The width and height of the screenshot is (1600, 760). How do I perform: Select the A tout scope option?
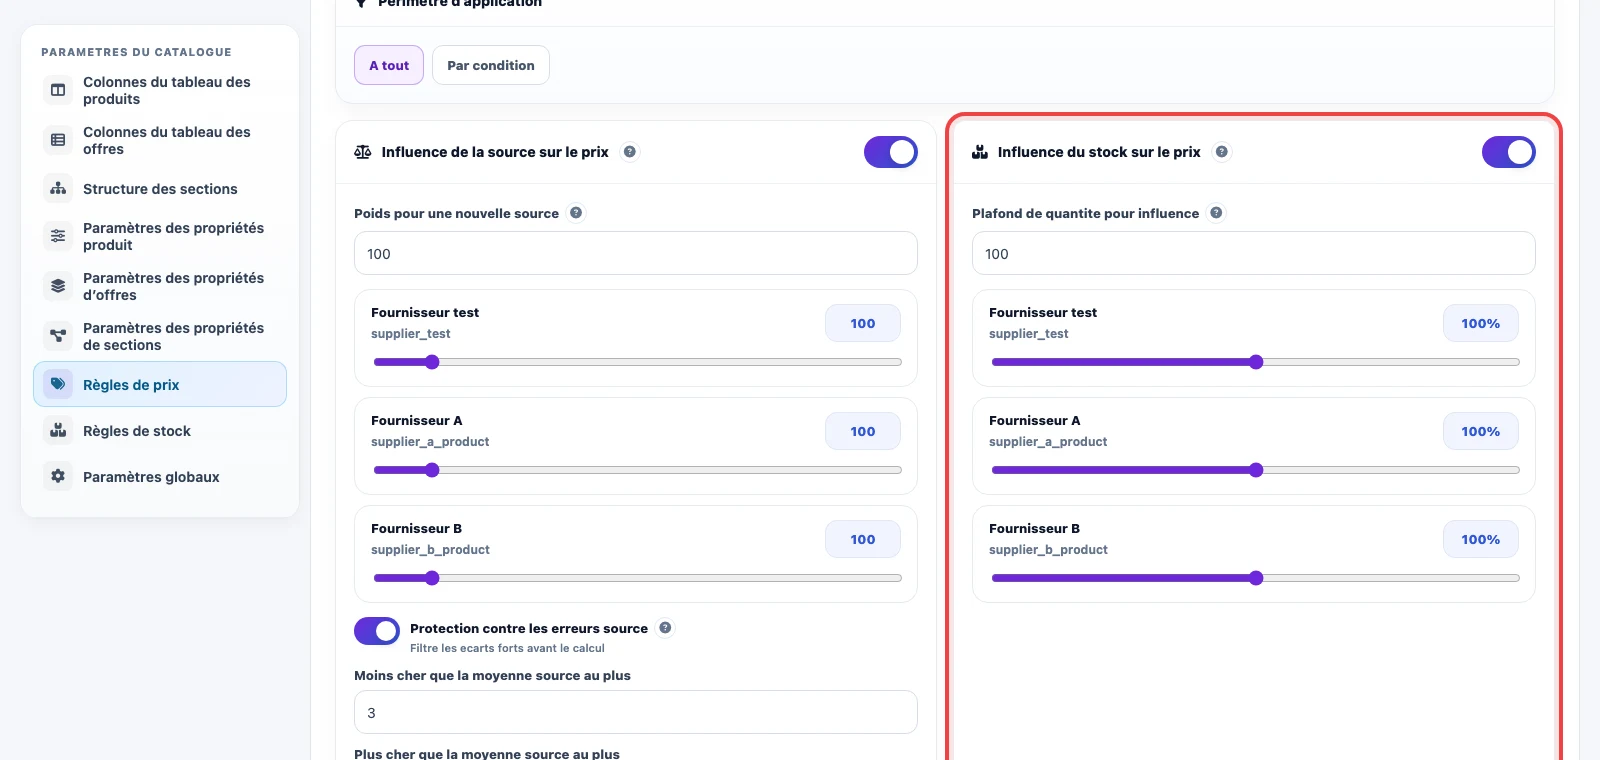[x=389, y=65]
